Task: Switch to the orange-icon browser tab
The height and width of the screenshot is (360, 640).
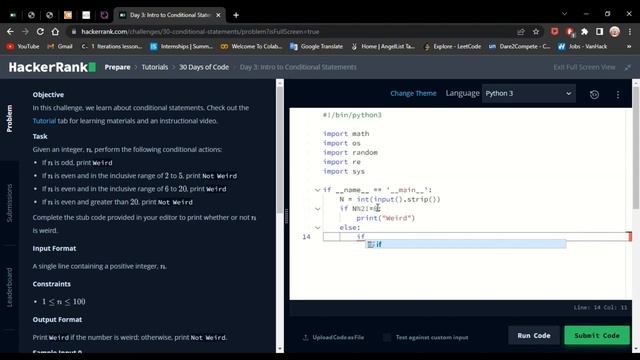Action: point(68,15)
